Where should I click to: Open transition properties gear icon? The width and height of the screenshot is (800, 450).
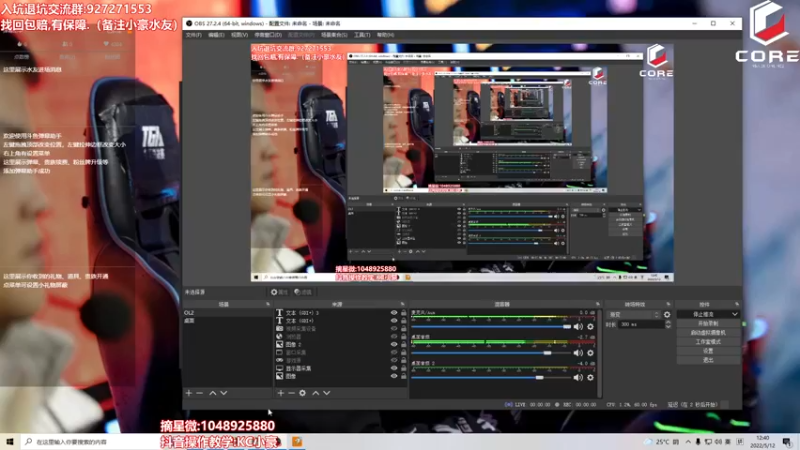pyautogui.click(x=667, y=314)
